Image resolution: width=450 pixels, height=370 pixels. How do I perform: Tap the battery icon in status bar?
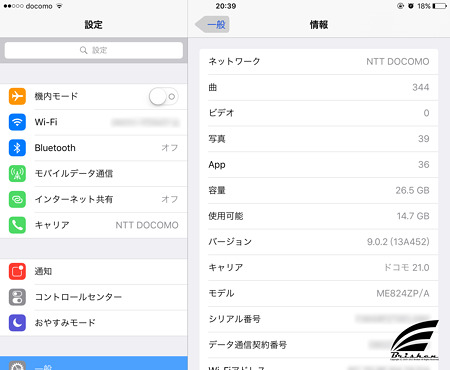point(440,6)
